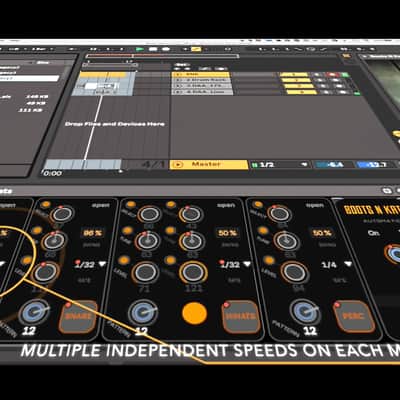Launch the Master scene play button
This screenshot has width=400, height=400.
tap(178, 164)
